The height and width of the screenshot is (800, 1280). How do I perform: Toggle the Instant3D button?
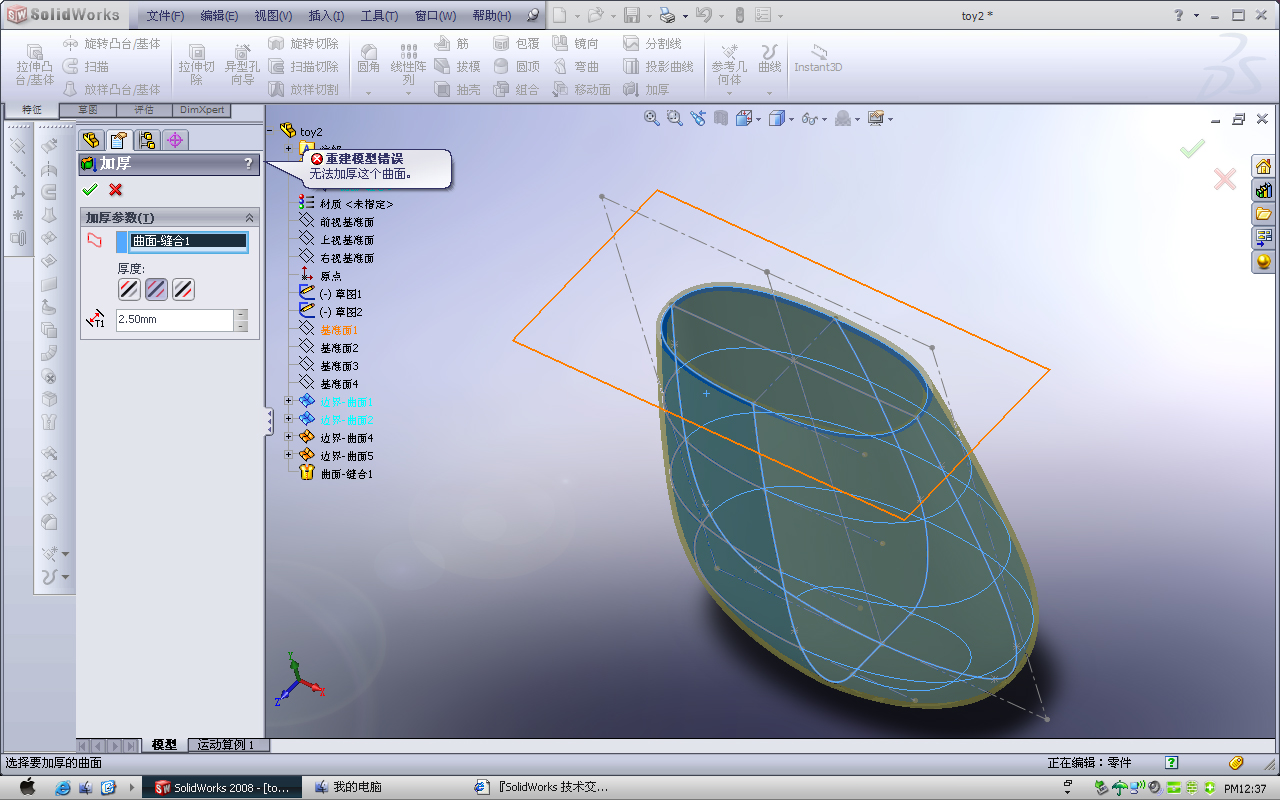click(x=819, y=58)
